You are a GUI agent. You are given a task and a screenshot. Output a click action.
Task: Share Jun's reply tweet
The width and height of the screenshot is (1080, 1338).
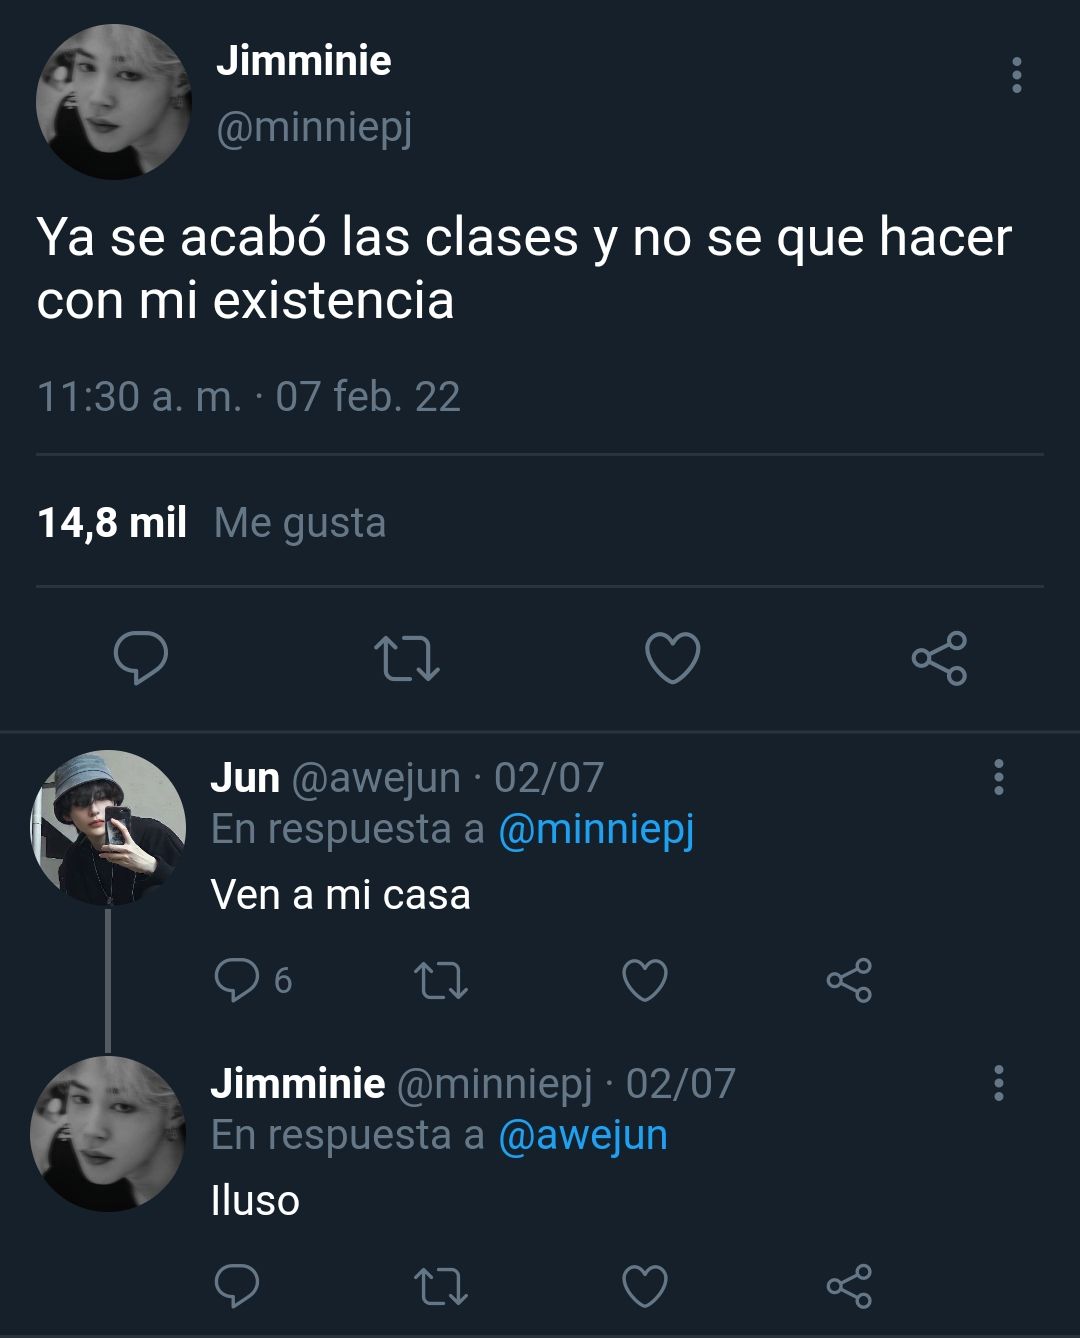pyautogui.click(x=850, y=980)
